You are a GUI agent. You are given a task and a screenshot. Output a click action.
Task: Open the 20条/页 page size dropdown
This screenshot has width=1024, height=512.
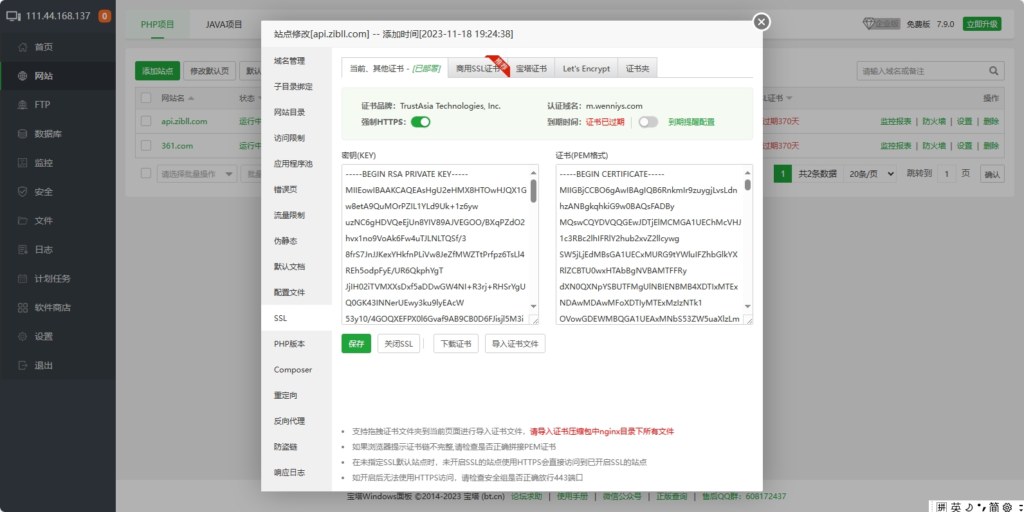pyautogui.click(x=870, y=174)
